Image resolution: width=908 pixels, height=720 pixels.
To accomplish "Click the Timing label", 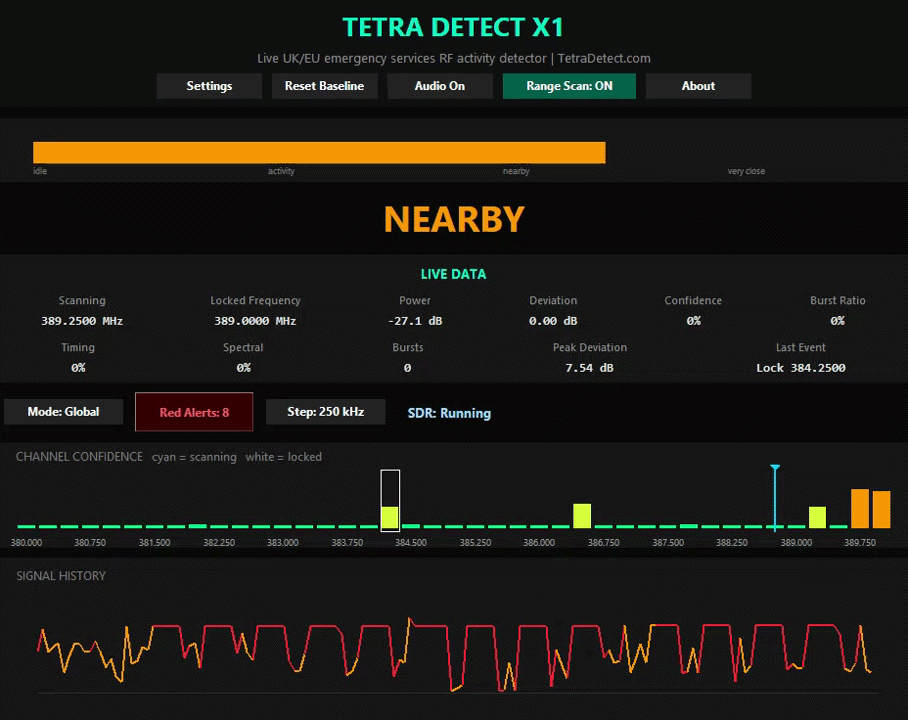I will tap(78, 348).
